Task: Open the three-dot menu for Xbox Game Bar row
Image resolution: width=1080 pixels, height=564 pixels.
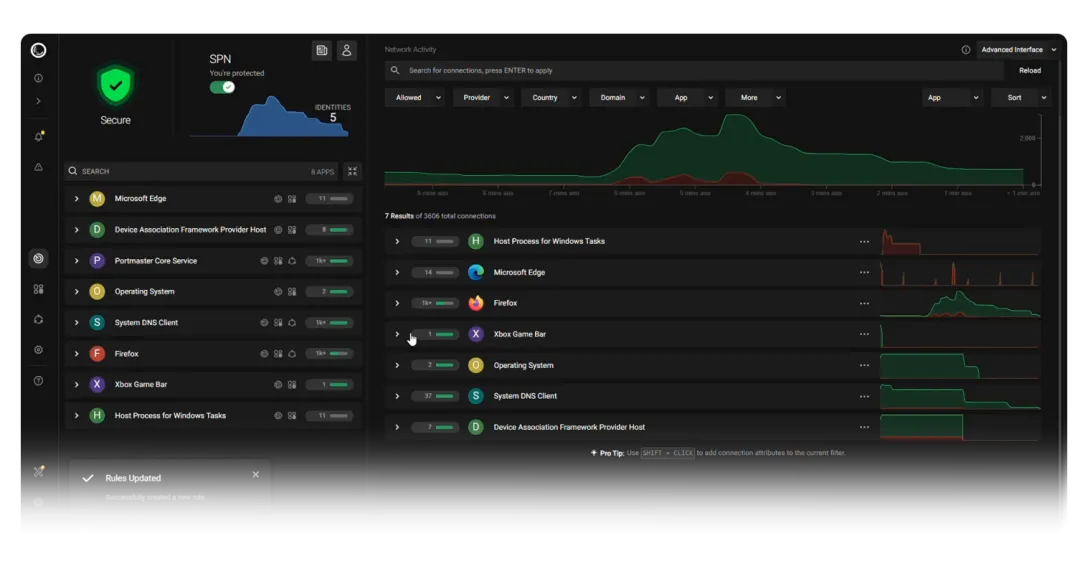Action: tap(864, 335)
